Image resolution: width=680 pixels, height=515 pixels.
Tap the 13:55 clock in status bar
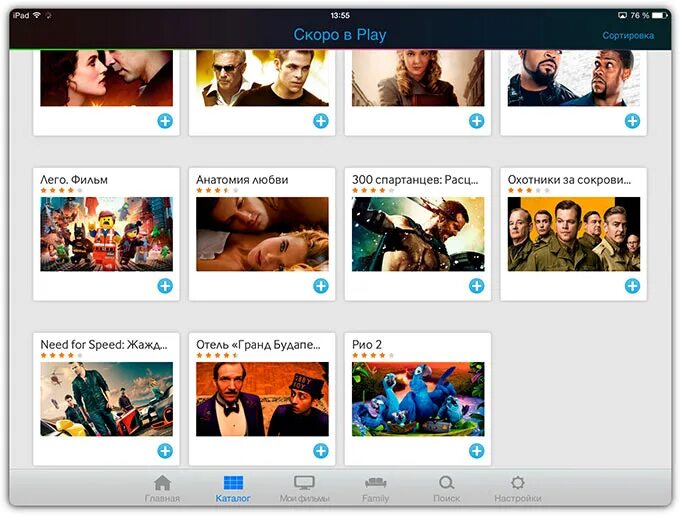click(340, 16)
